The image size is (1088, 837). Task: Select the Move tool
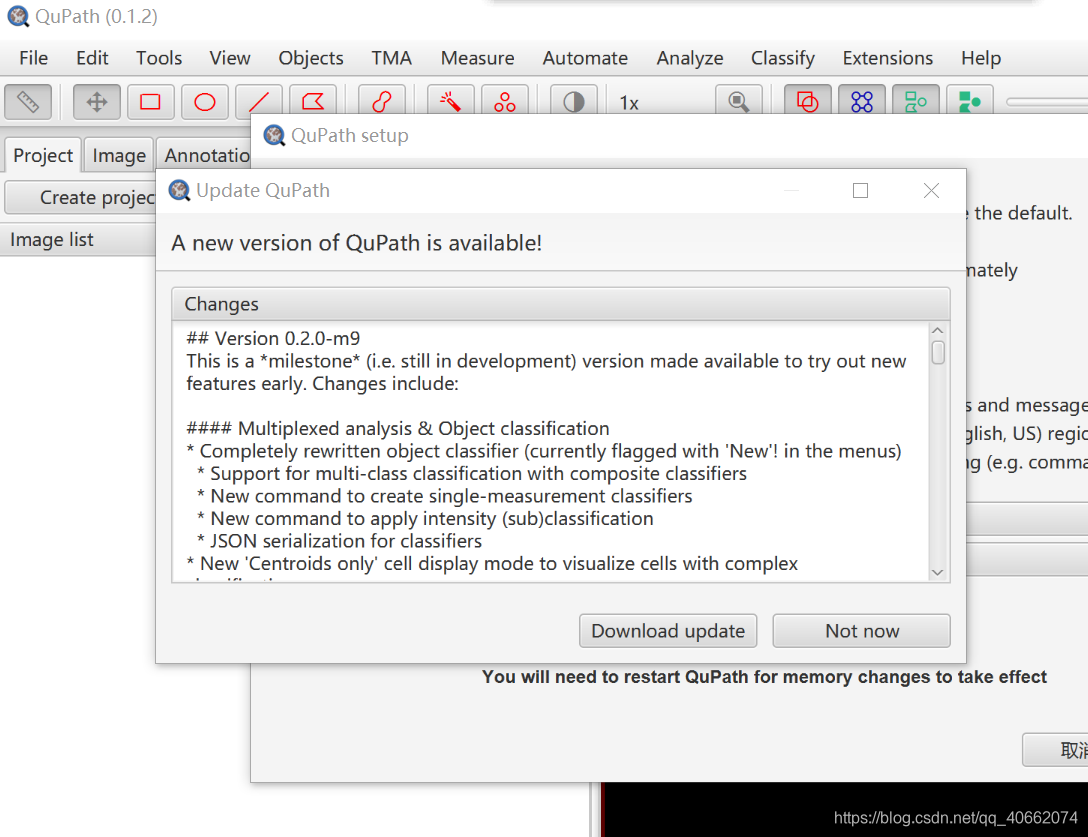tap(96, 102)
